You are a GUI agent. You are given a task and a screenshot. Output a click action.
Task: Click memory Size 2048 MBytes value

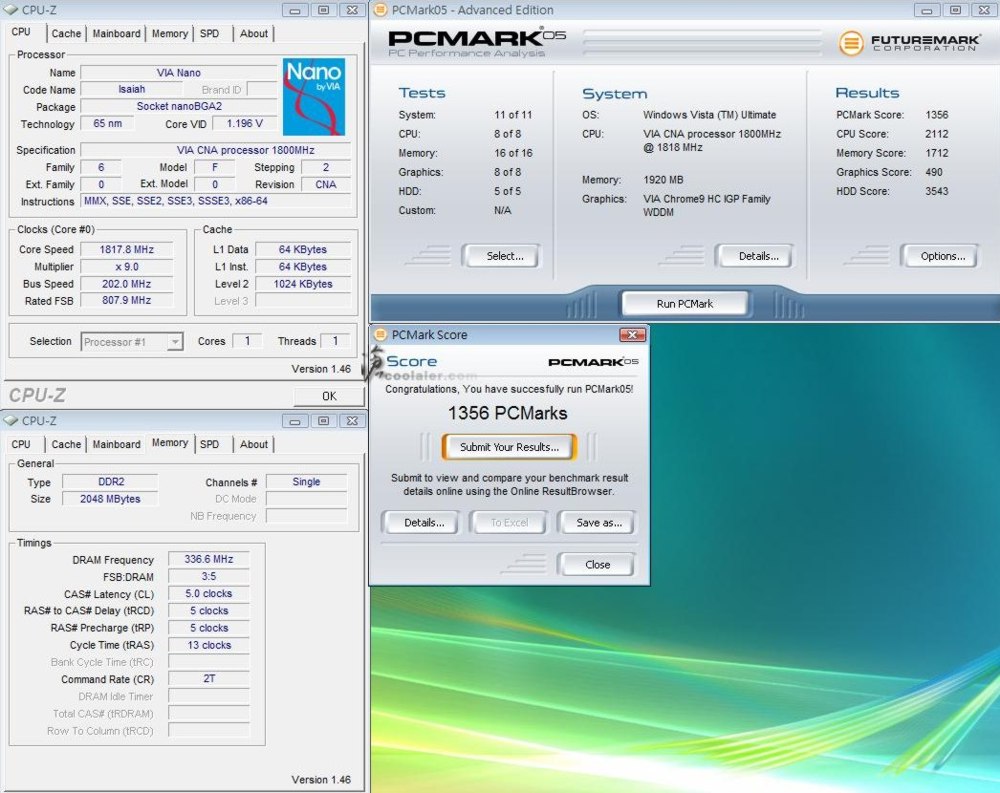pyautogui.click(x=110, y=499)
